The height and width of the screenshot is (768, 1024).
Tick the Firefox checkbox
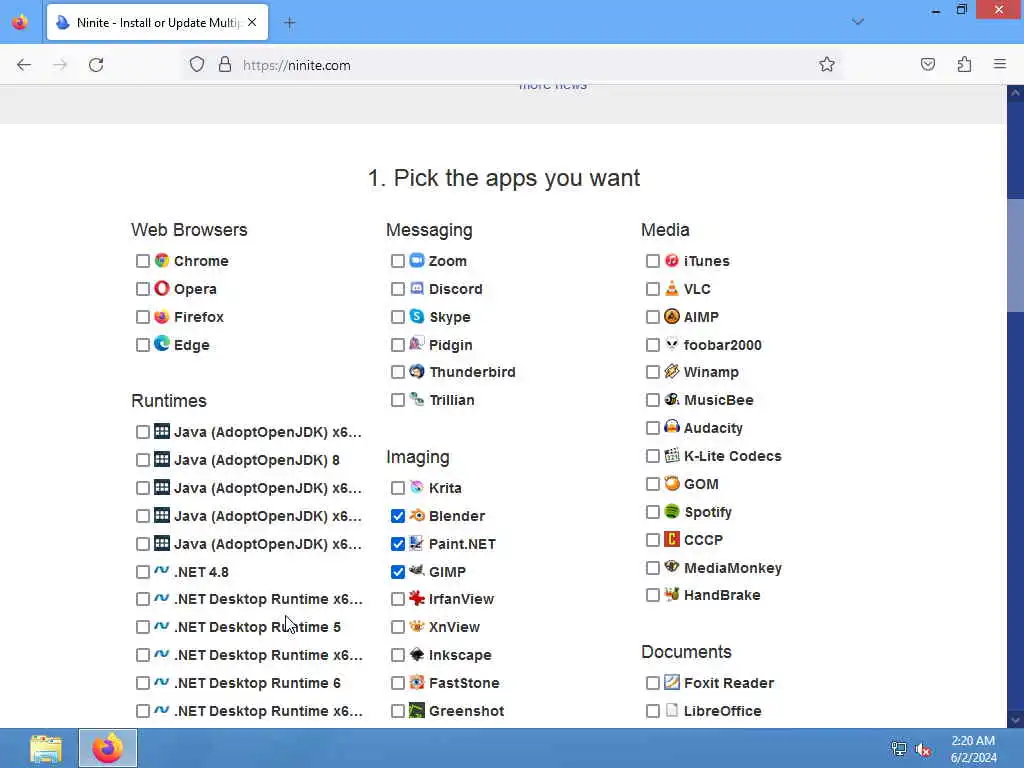click(142, 317)
